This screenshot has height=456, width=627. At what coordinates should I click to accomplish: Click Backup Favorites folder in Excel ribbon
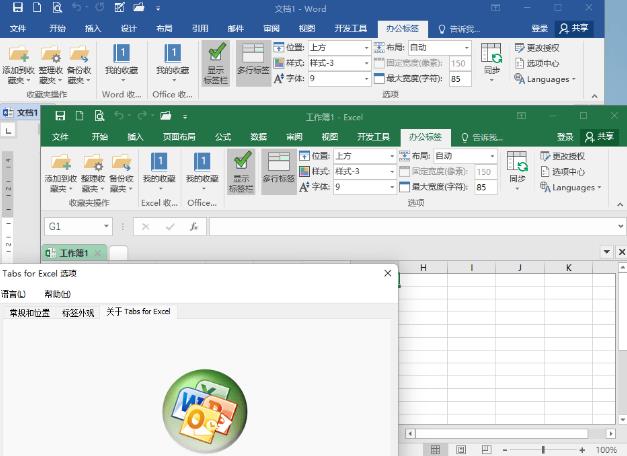click(122, 173)
